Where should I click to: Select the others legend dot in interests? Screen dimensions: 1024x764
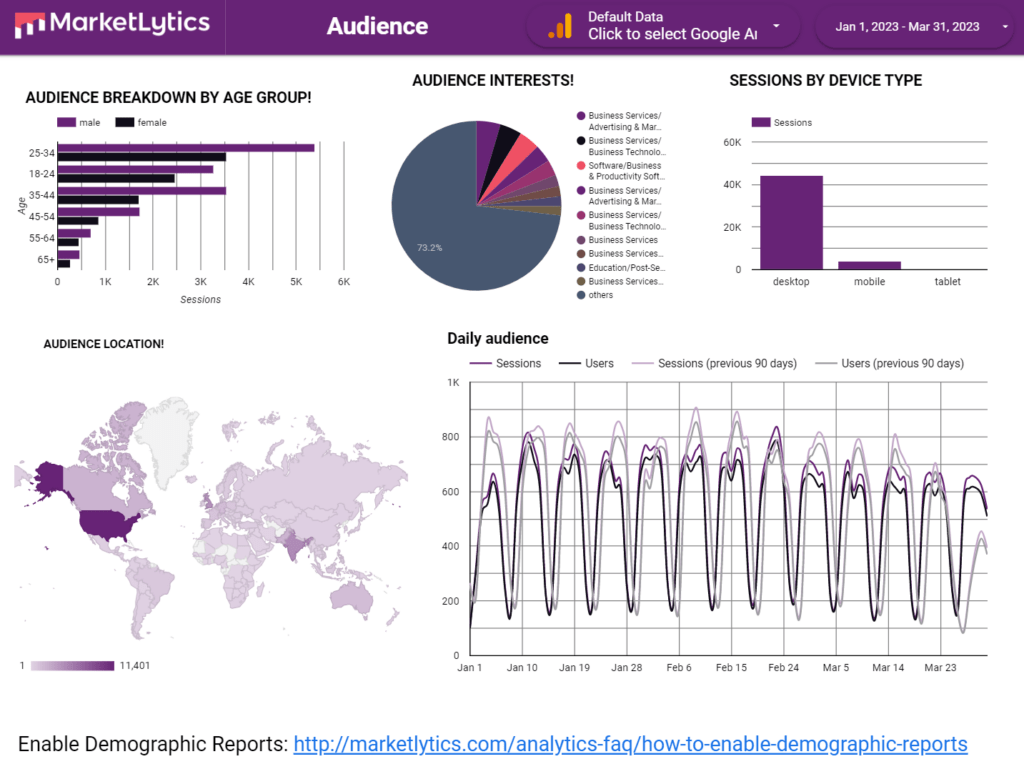pos(581,295)
